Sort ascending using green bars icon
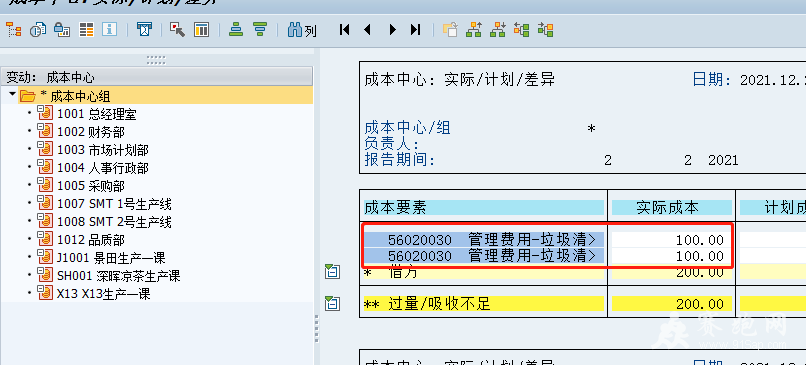 click(236, 29)
